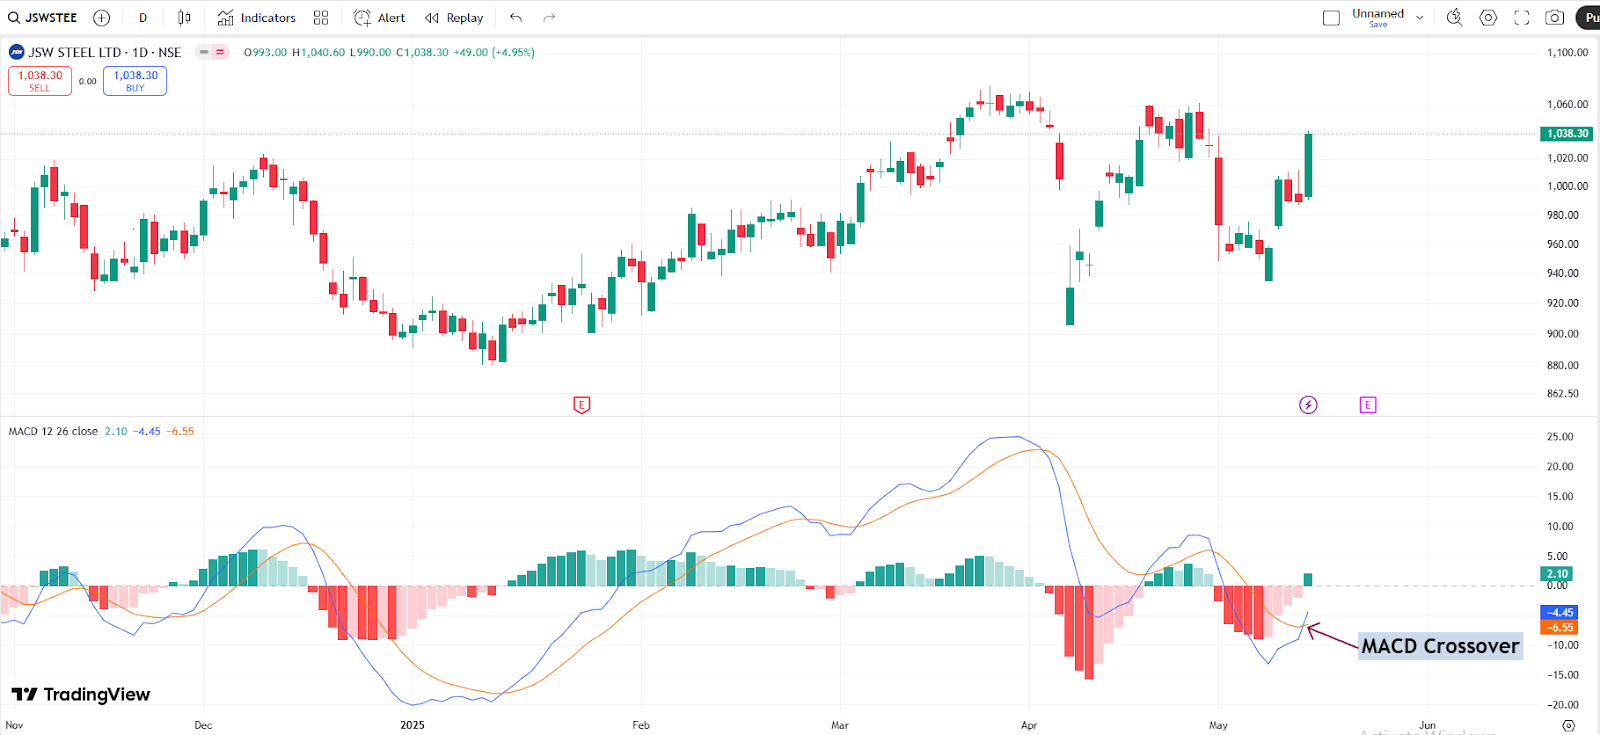Image resolution: width=1600 pixels, height=735 pixels.
Task: Create an Alert from the toolbar
Action: click(x=379, y=18)
